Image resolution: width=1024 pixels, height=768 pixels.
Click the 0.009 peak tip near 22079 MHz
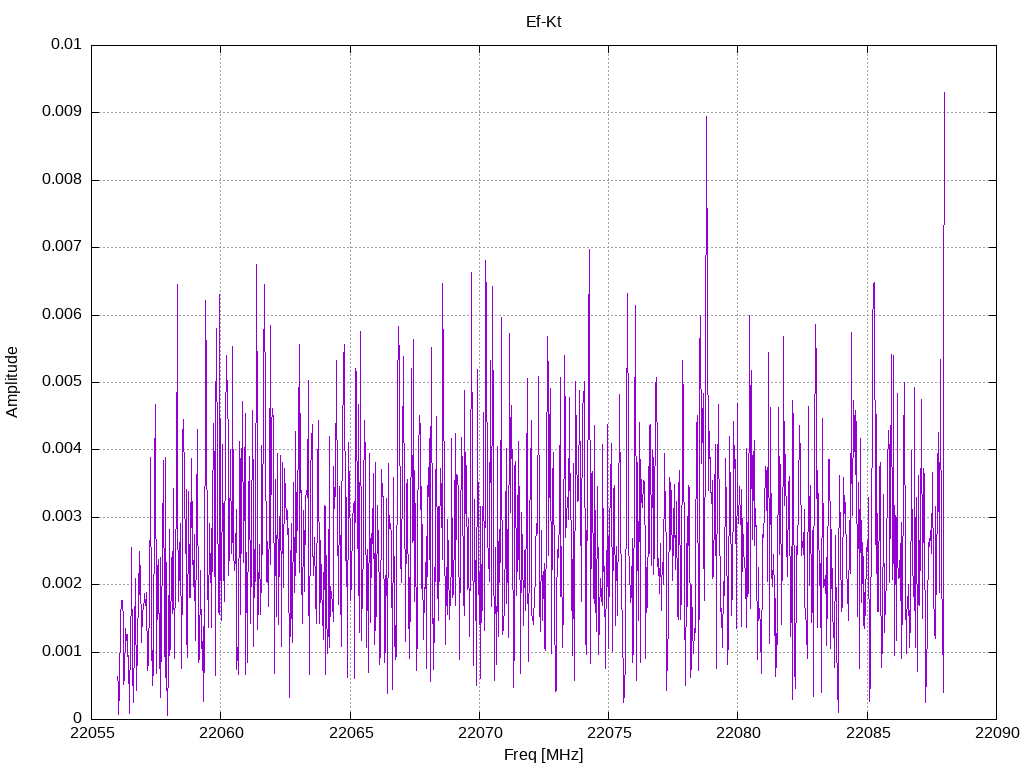[706, 117]
